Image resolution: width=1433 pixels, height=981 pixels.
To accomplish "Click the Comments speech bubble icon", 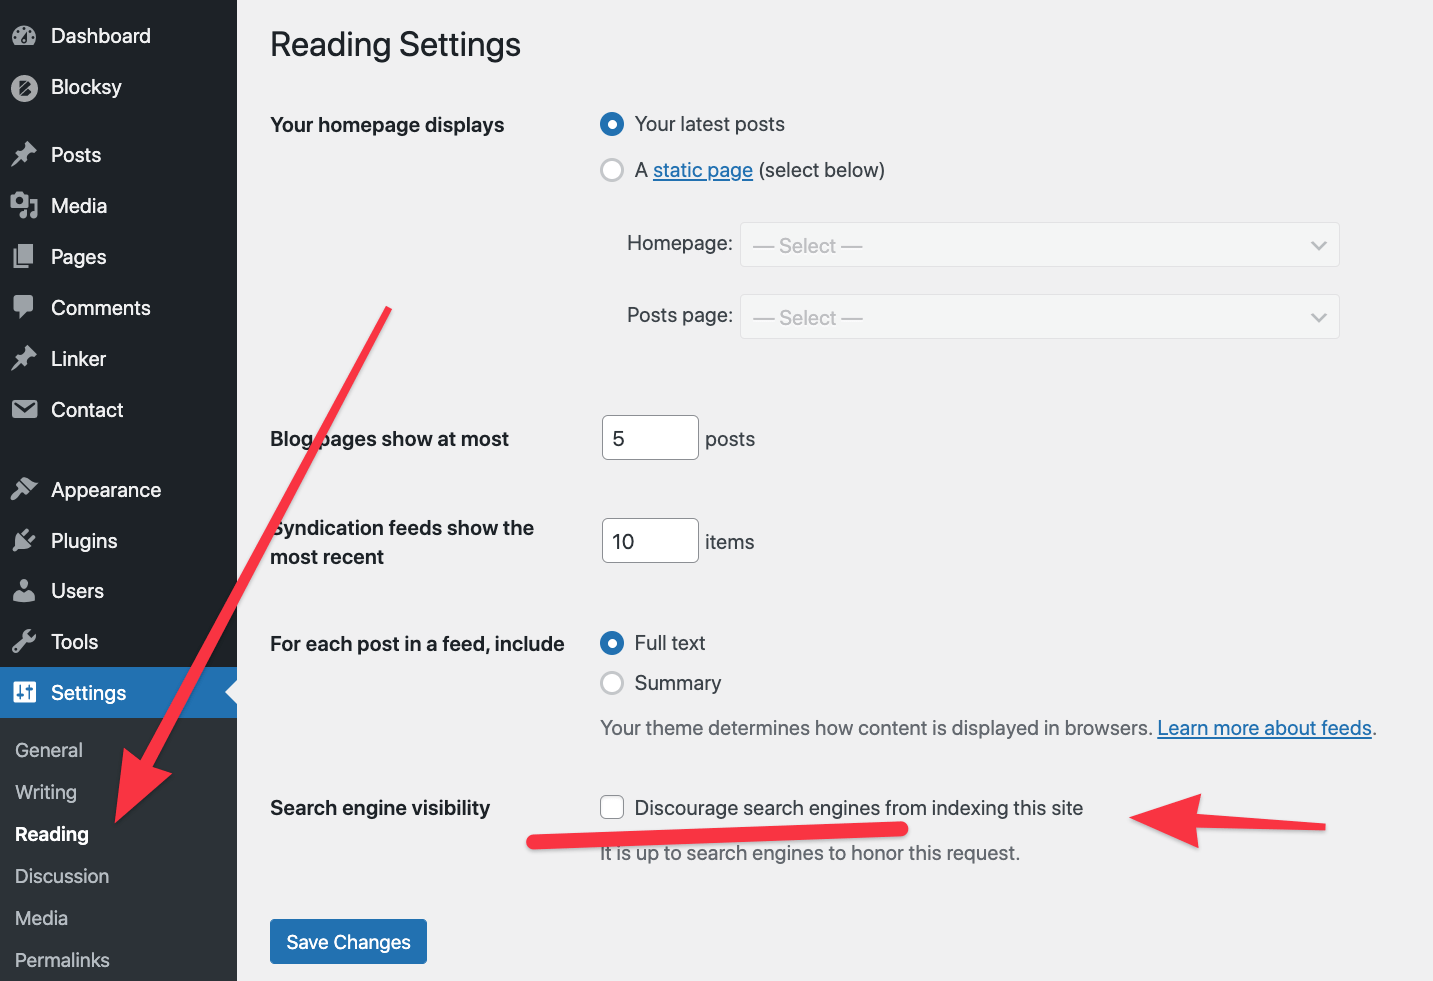I will [24, 307].
